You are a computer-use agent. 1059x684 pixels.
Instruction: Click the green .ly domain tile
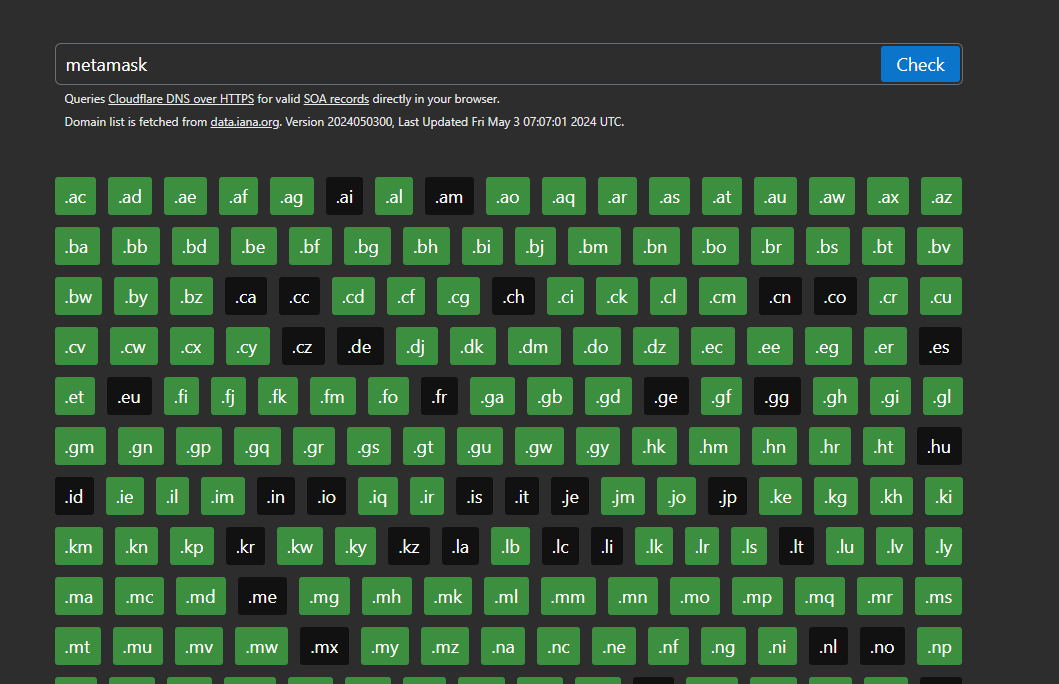pyautogui.click(x=943, y=547)
